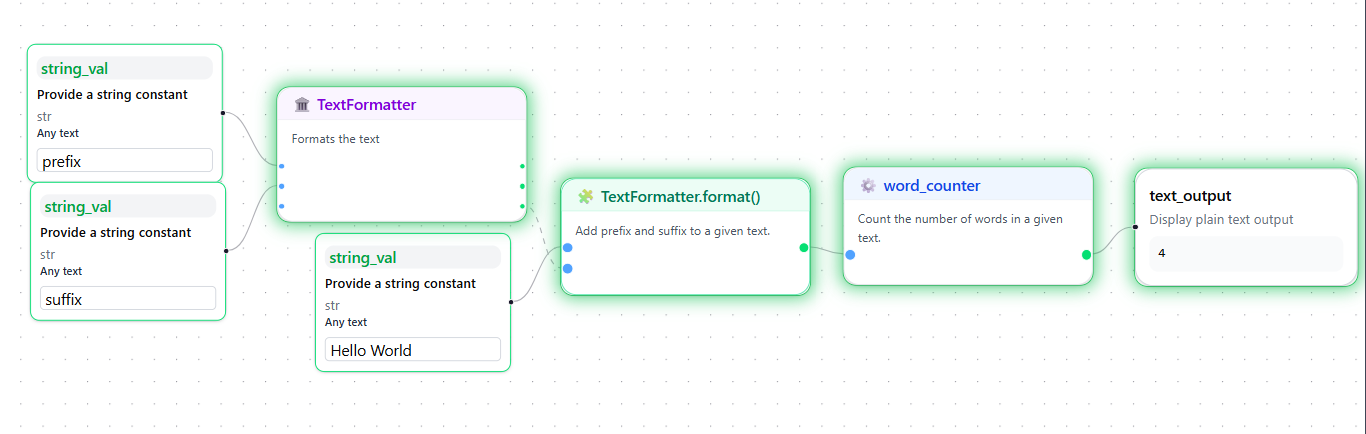The height and width of the screenshot is (434, 1366).
Task: Select the TextFormatter.format() node header
Action: click(x=680, y=197)
